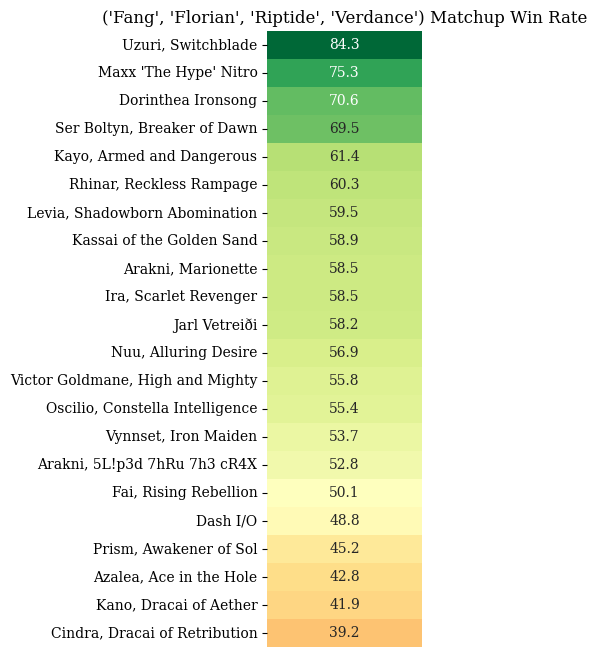597x657 pixels.
Task: Select the 45.2 Prism cell
Action: tap(344, 549)
